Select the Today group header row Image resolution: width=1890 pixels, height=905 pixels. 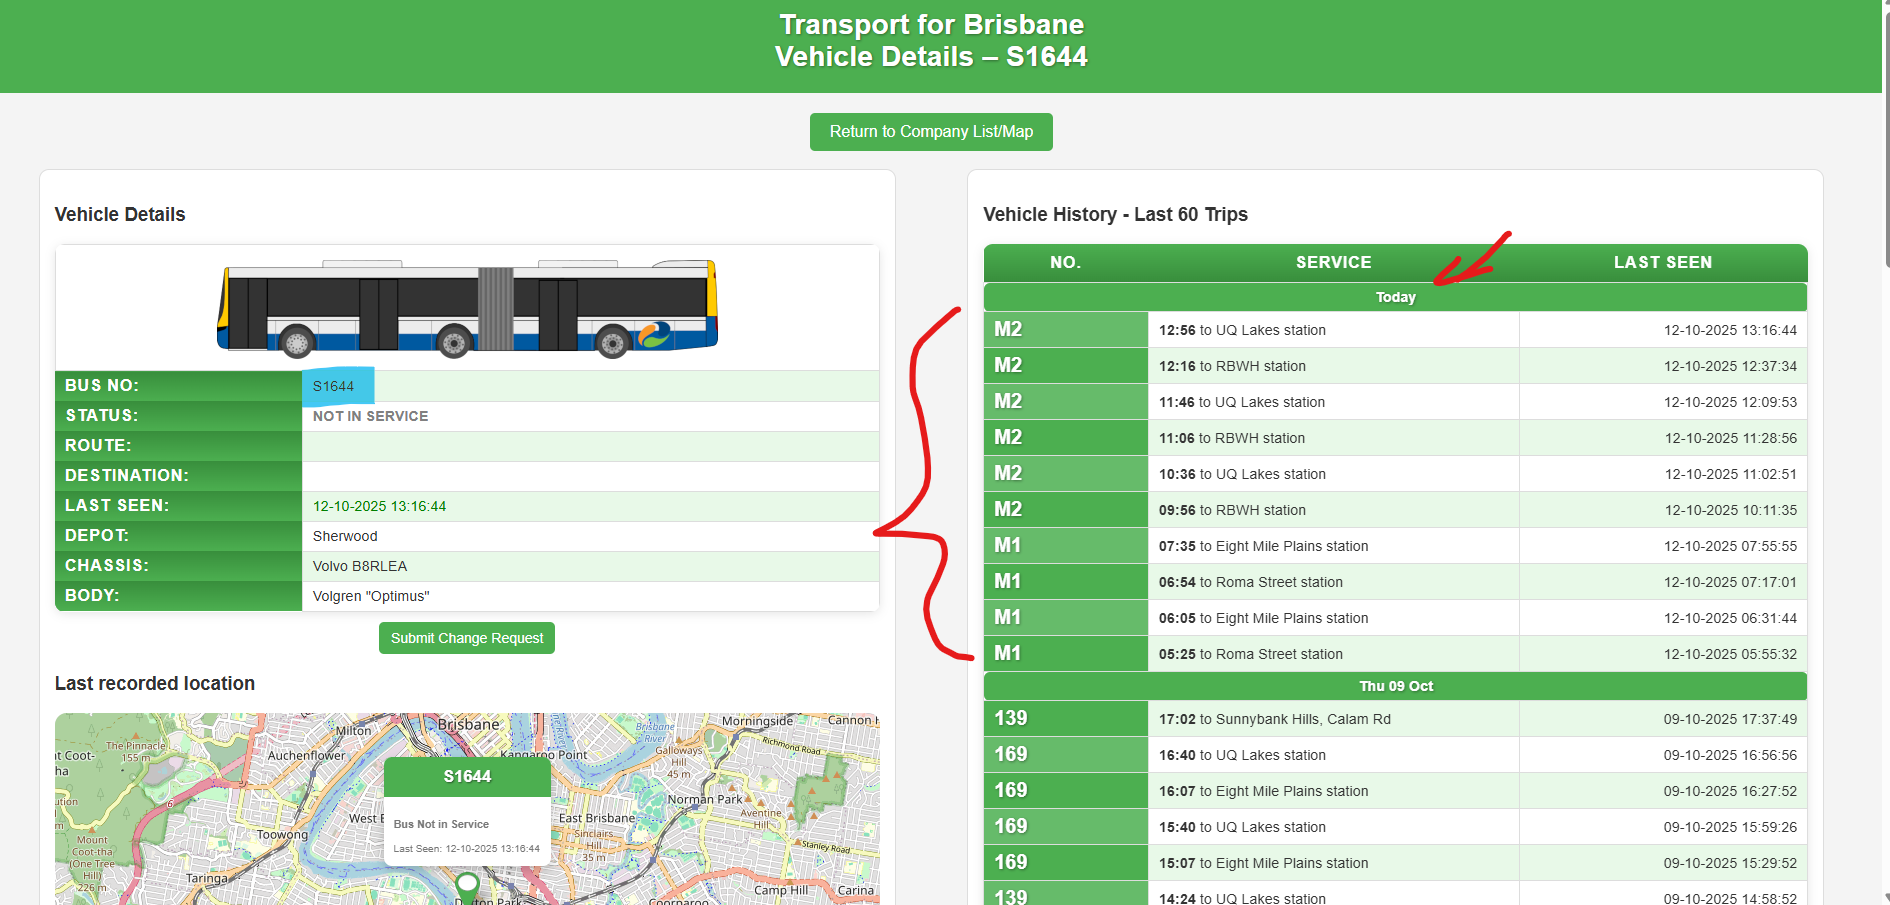tap(1395, 298)
